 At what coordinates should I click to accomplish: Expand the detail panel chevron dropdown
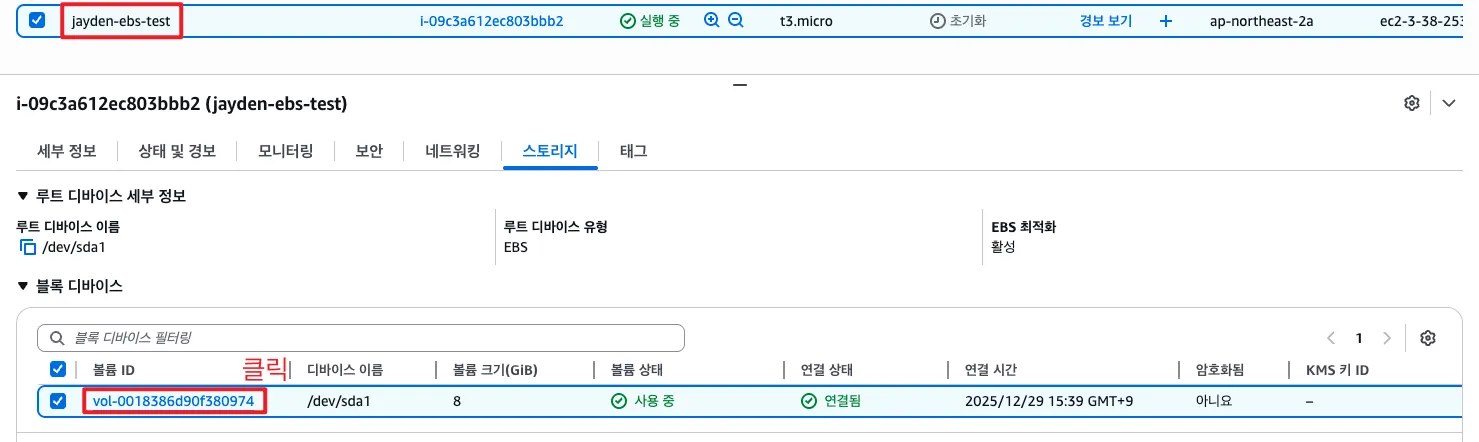click(1449, 103)
